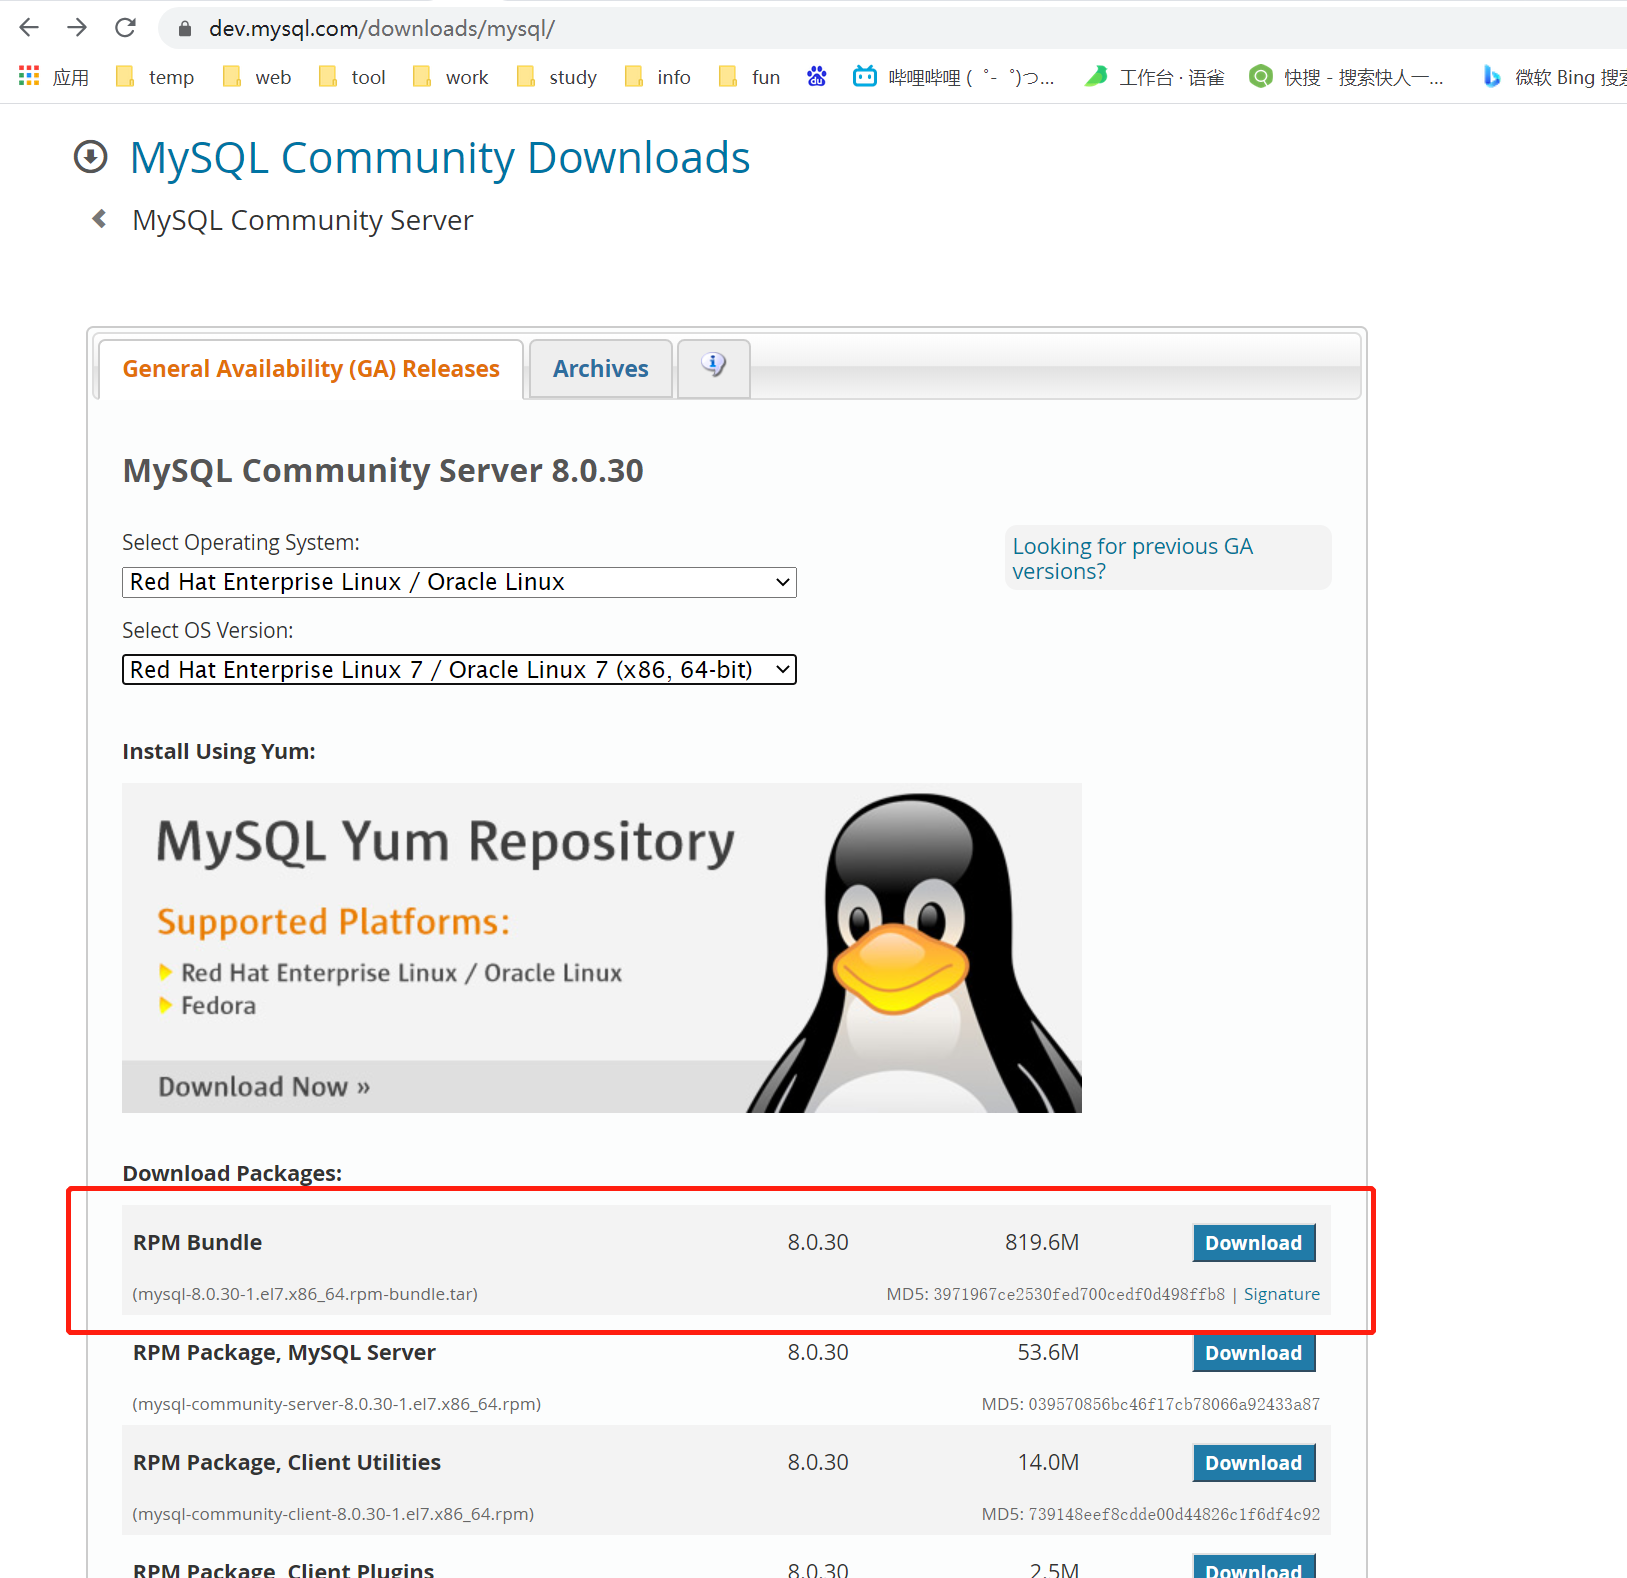Open the 工作台·语雀 bookmark
The width and height of the screenshot is (1627, 1578).
1155,77
